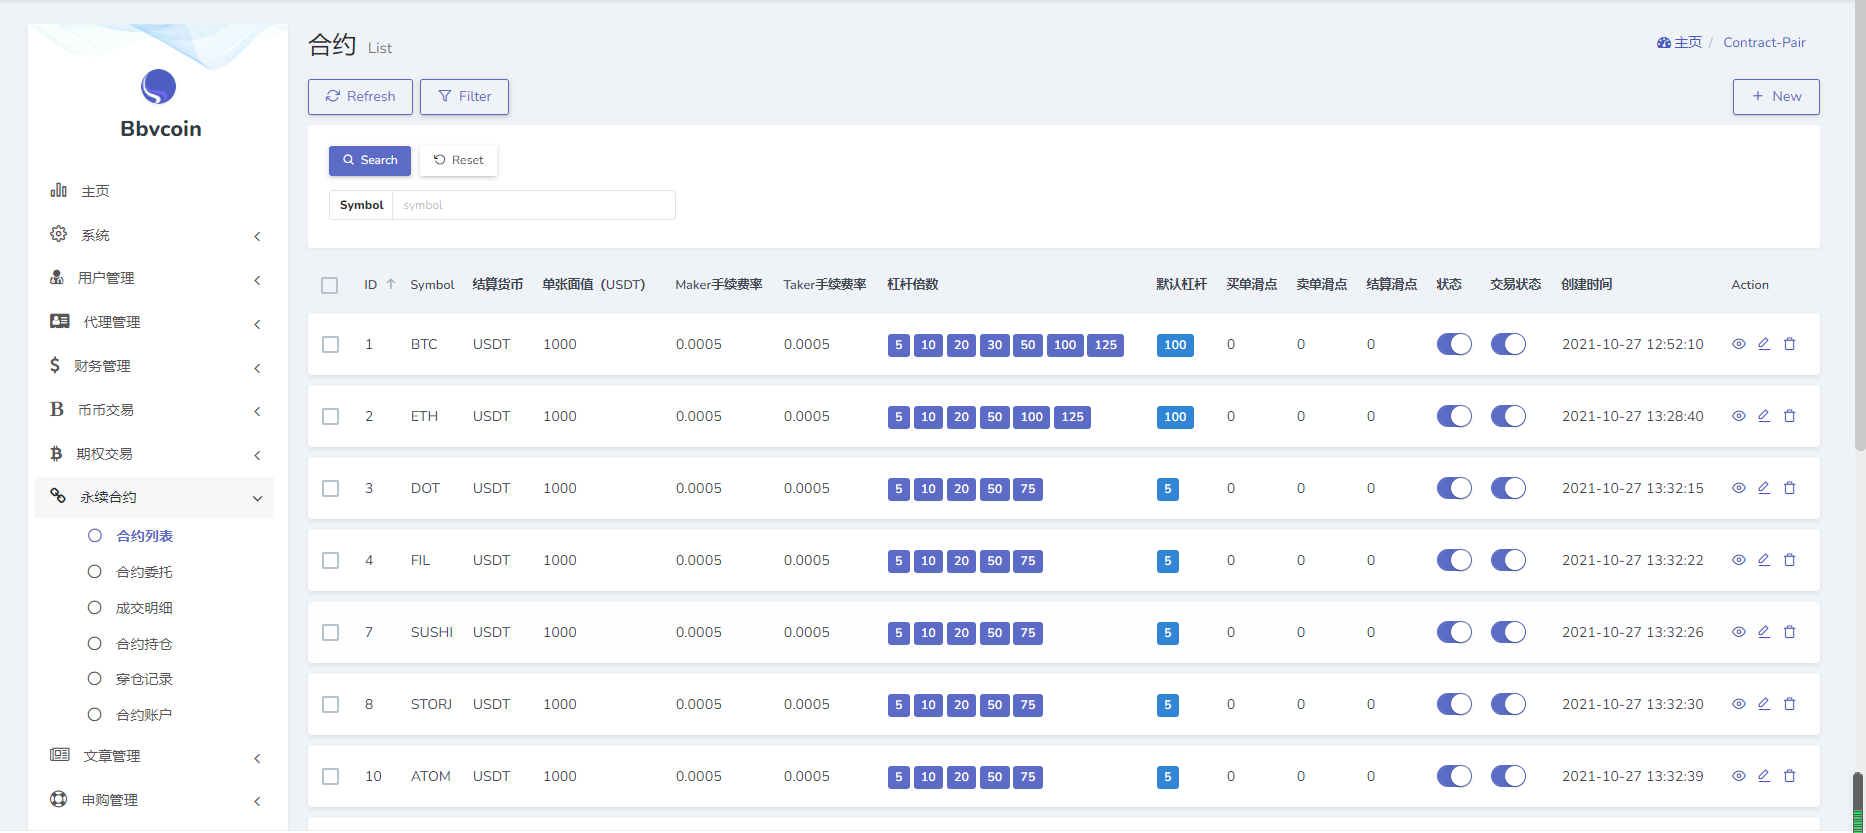The width and height of the screenshot is (1866, 833).
Task: Check the SUSHI row checkbox
Action: coord(331,633)
